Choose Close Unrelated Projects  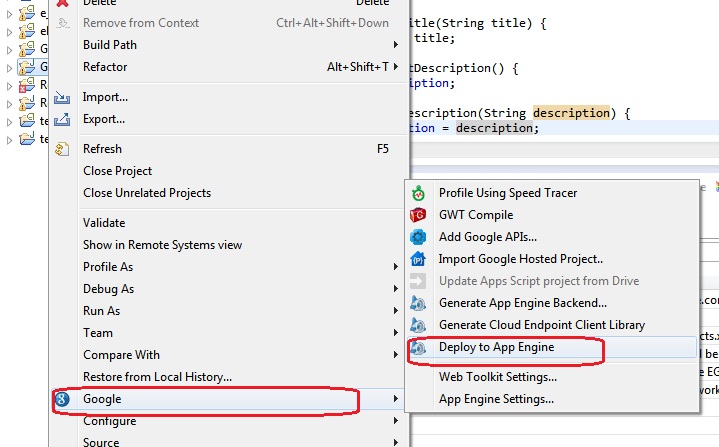click(x=146, y=193)
